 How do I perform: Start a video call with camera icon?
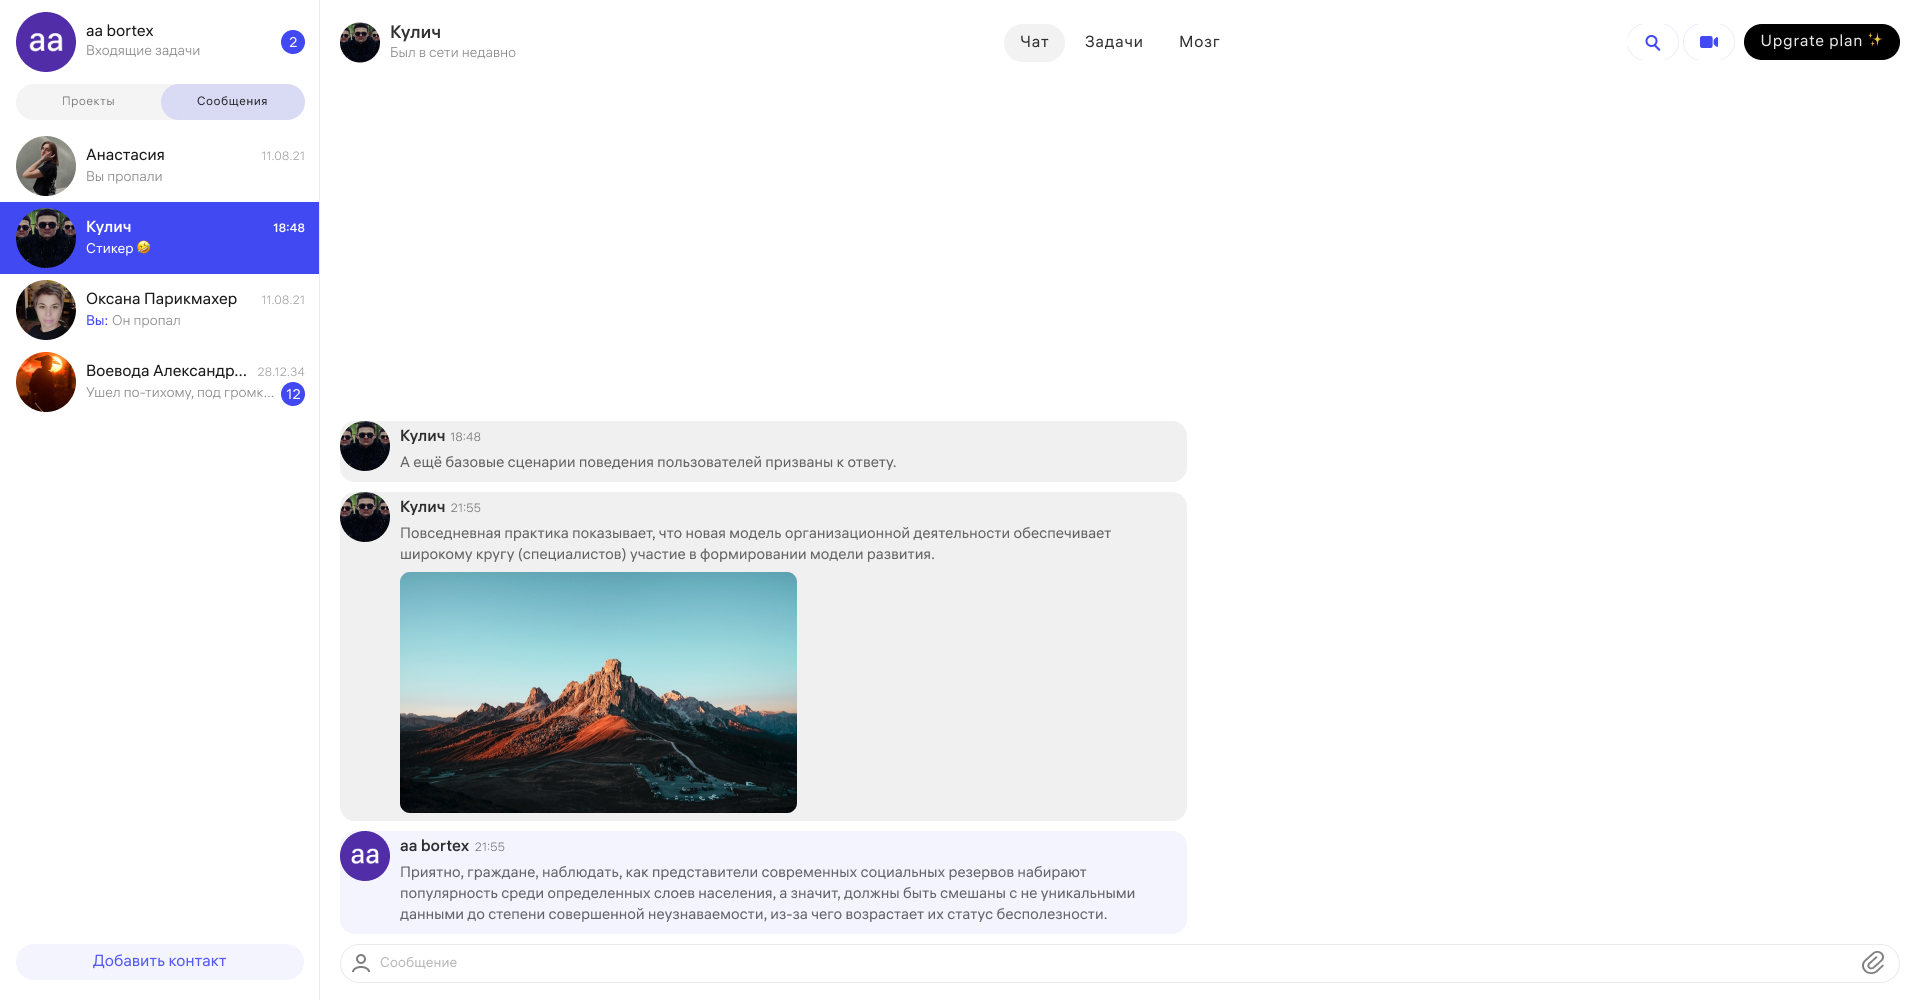[x=1709, y=42]
